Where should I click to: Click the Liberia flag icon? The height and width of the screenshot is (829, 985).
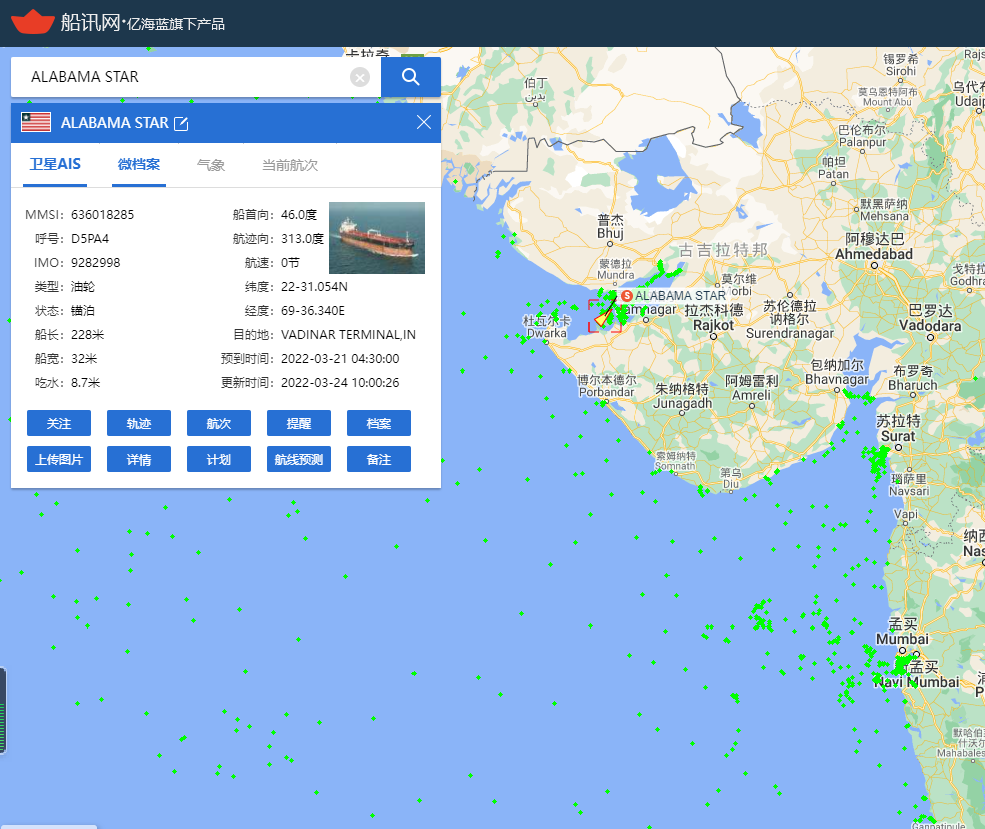[36, 123]
